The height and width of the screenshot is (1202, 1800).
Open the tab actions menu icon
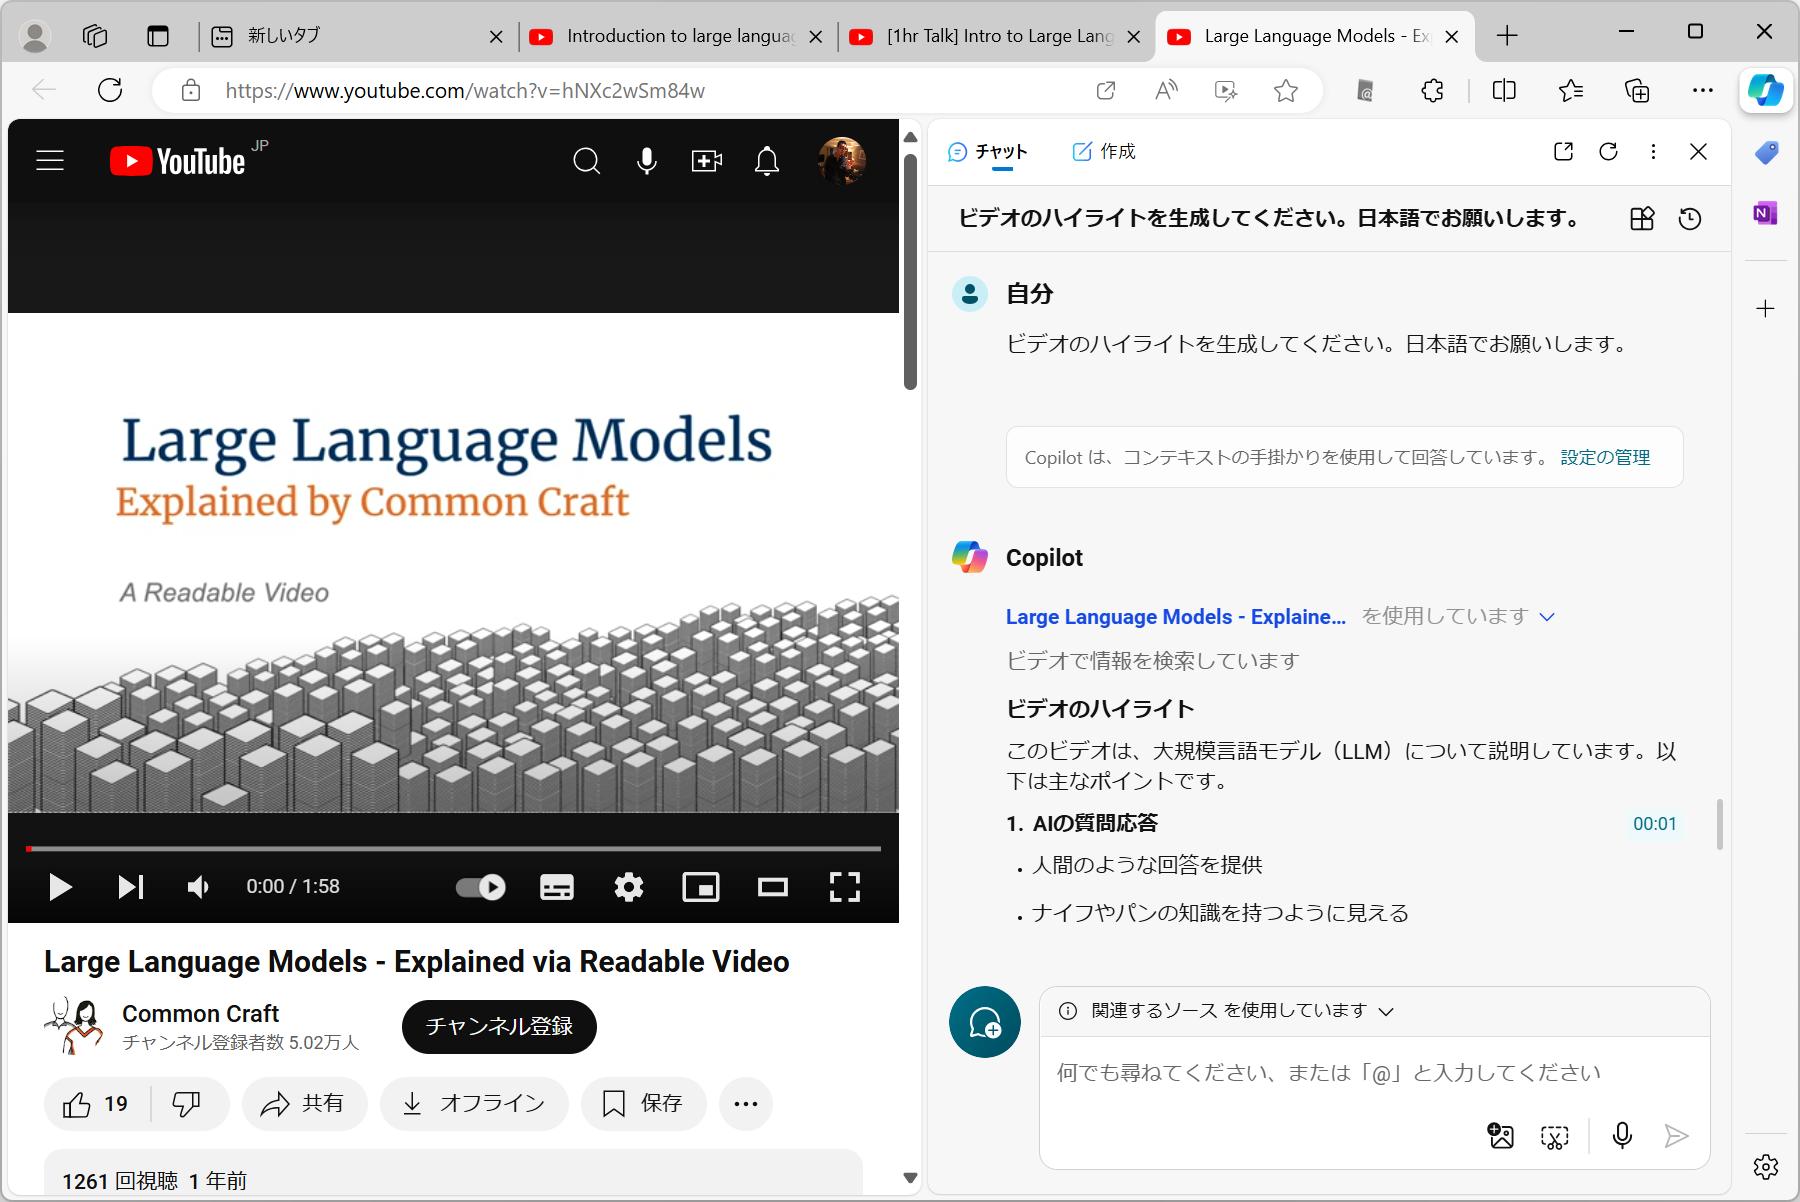(x=158, y=36)
